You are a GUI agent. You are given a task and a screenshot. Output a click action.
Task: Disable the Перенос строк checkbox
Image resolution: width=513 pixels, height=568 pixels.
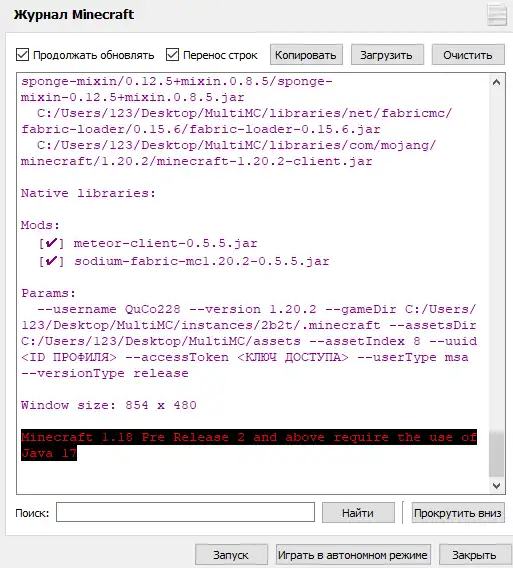click(x=172, y=55)
